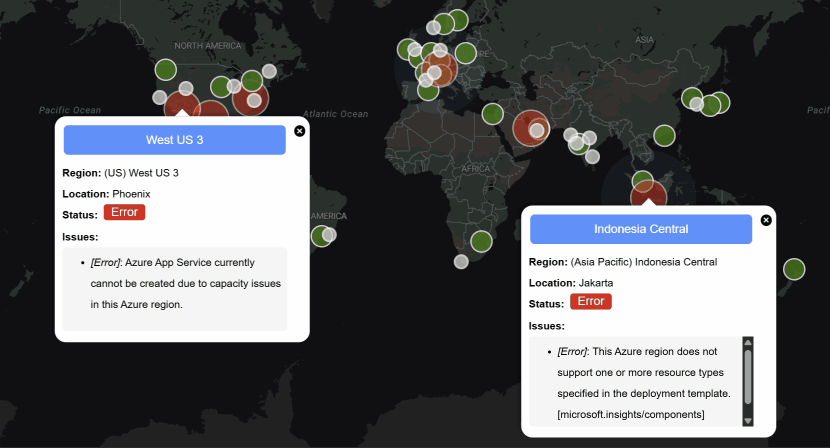Click the blue Indonesia Central header button
Screen dimensions: 830x448
coord(641,229)
